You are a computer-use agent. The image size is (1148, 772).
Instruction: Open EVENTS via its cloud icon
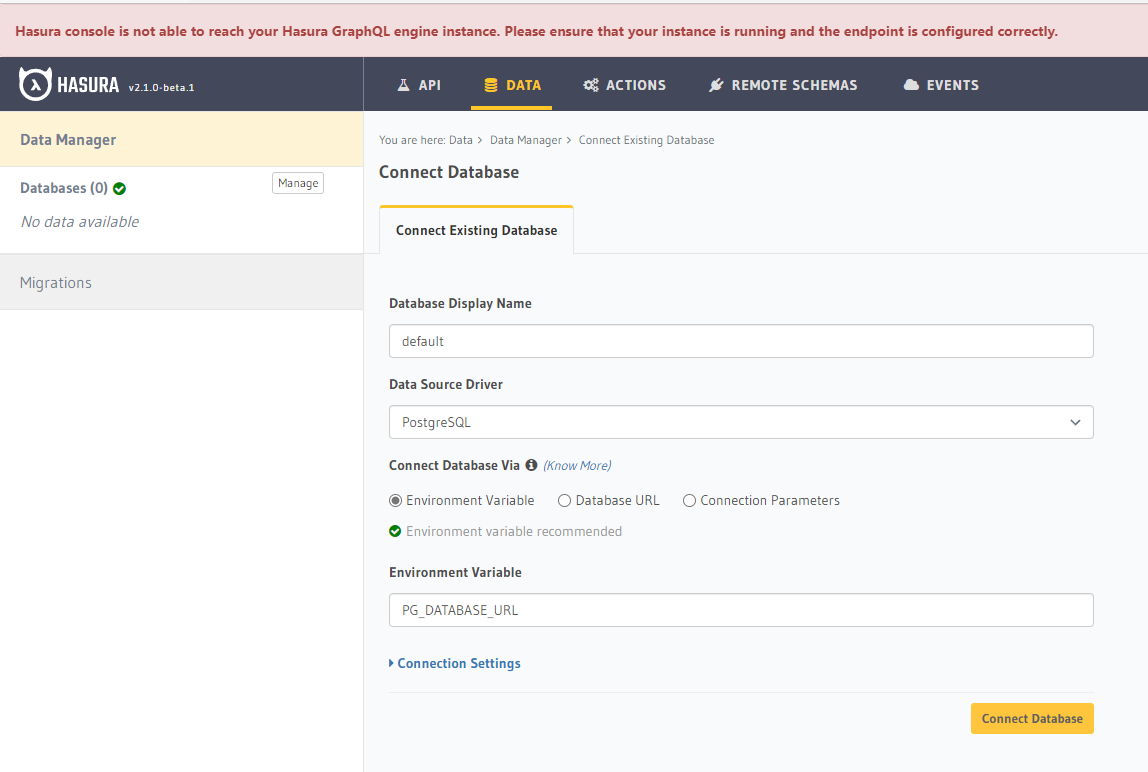point(910,84)
